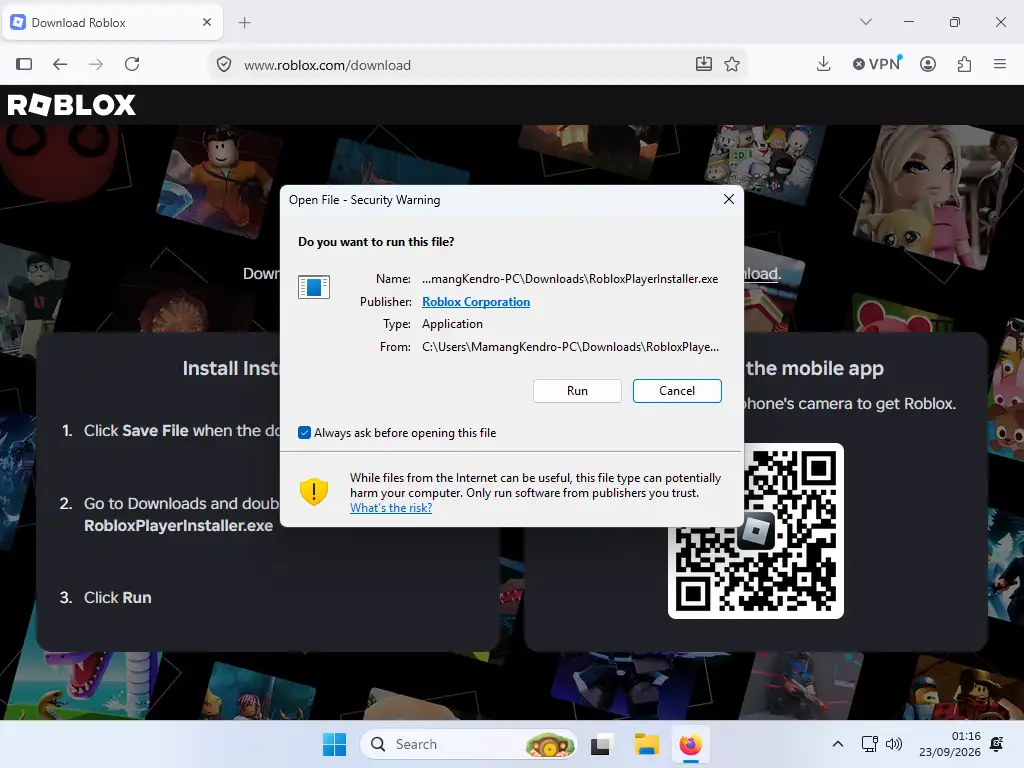Open notifications bell in system tray
Image resolution: width=1024 pixels, height=768 pixels.
997,744
